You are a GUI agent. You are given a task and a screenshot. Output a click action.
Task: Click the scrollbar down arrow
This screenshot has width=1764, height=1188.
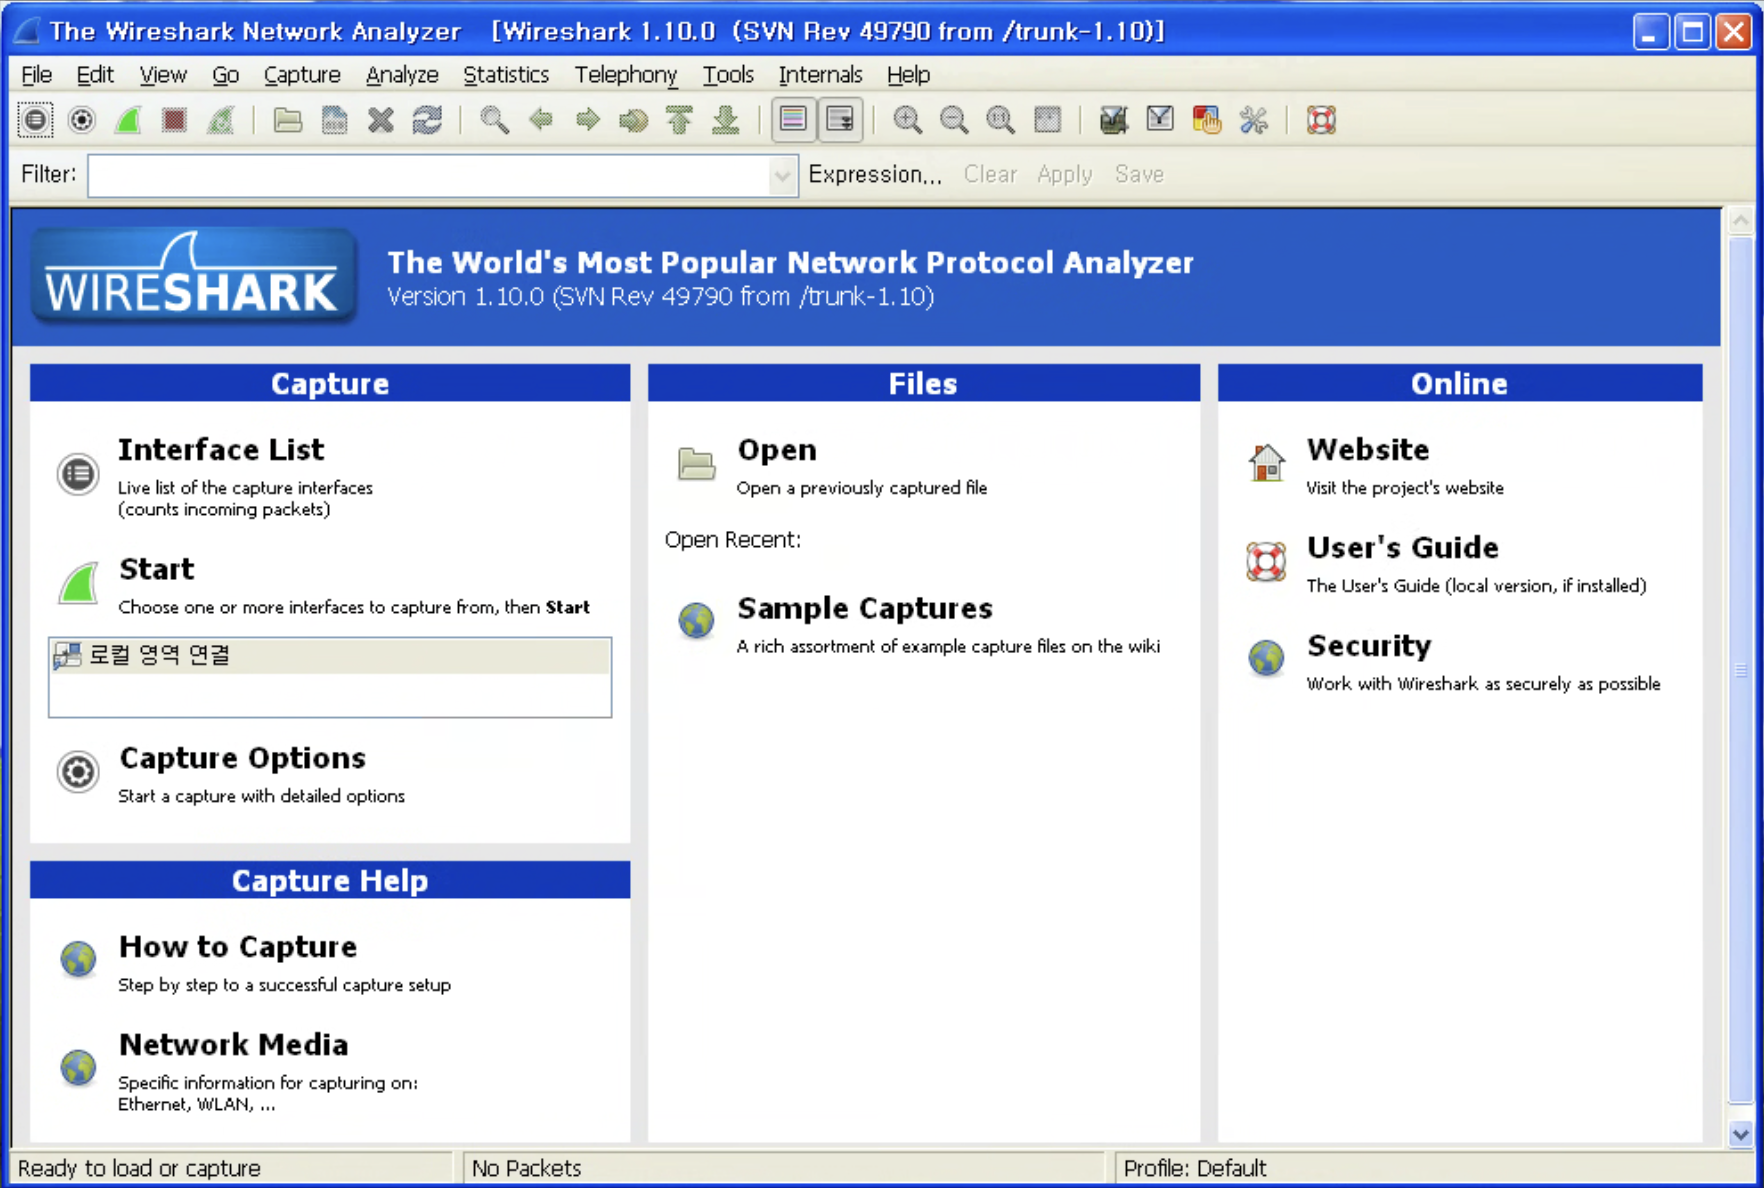1741,1134
